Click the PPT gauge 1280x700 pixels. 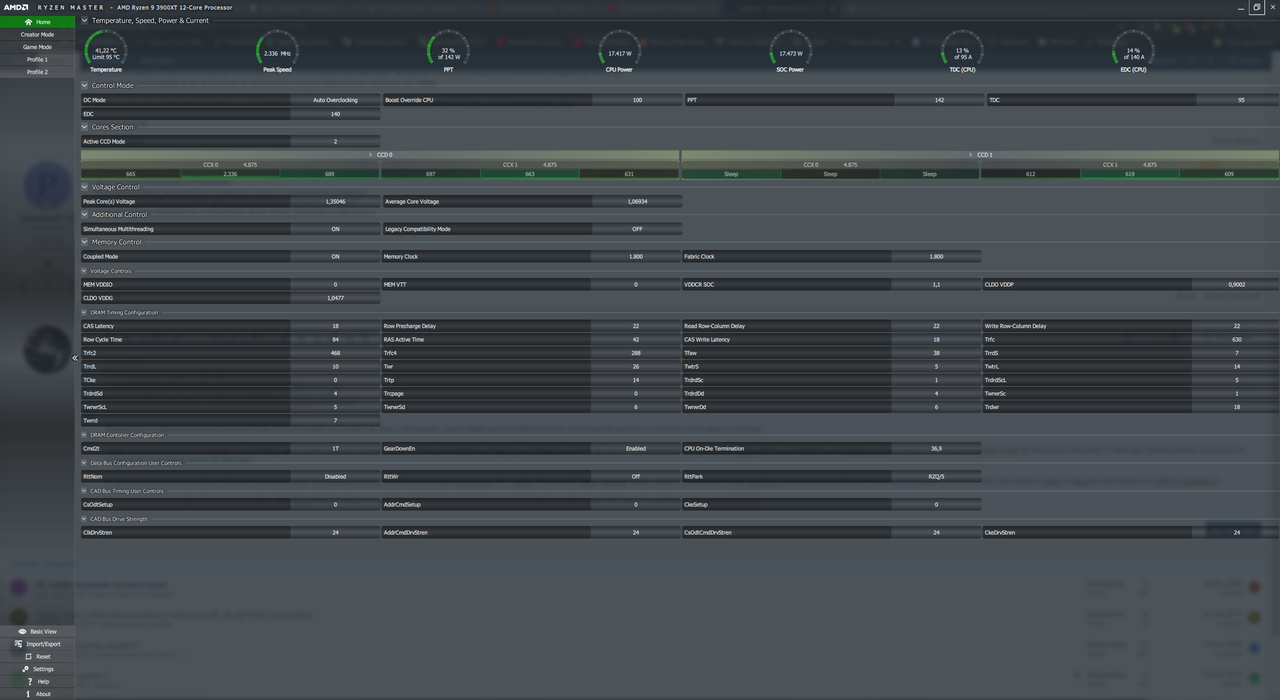pos(448,51)
